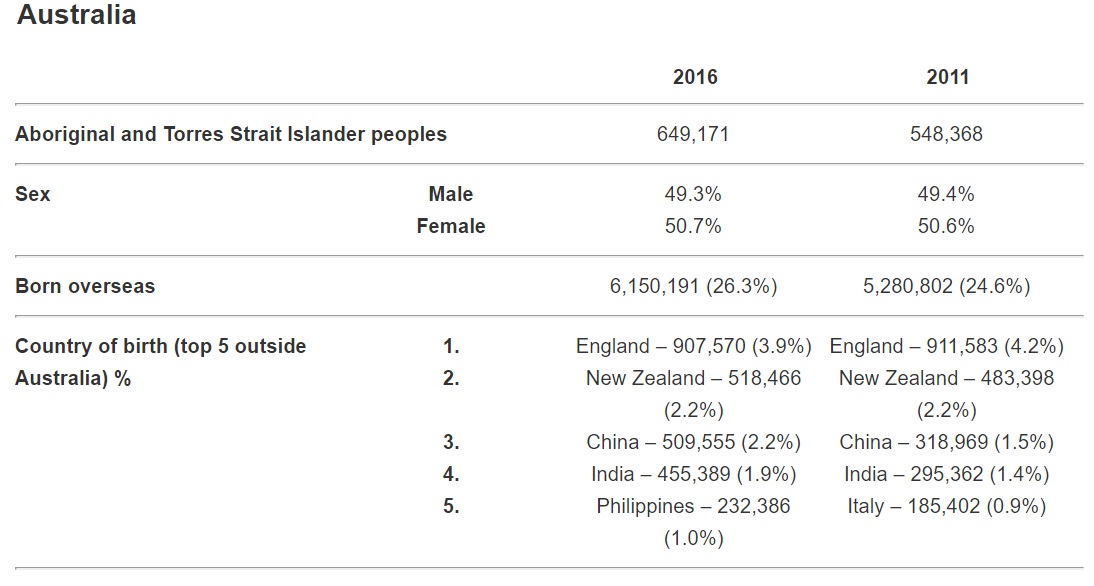
Task: Click the England – 907,570 (3.9%) entry
Action: 693,346
